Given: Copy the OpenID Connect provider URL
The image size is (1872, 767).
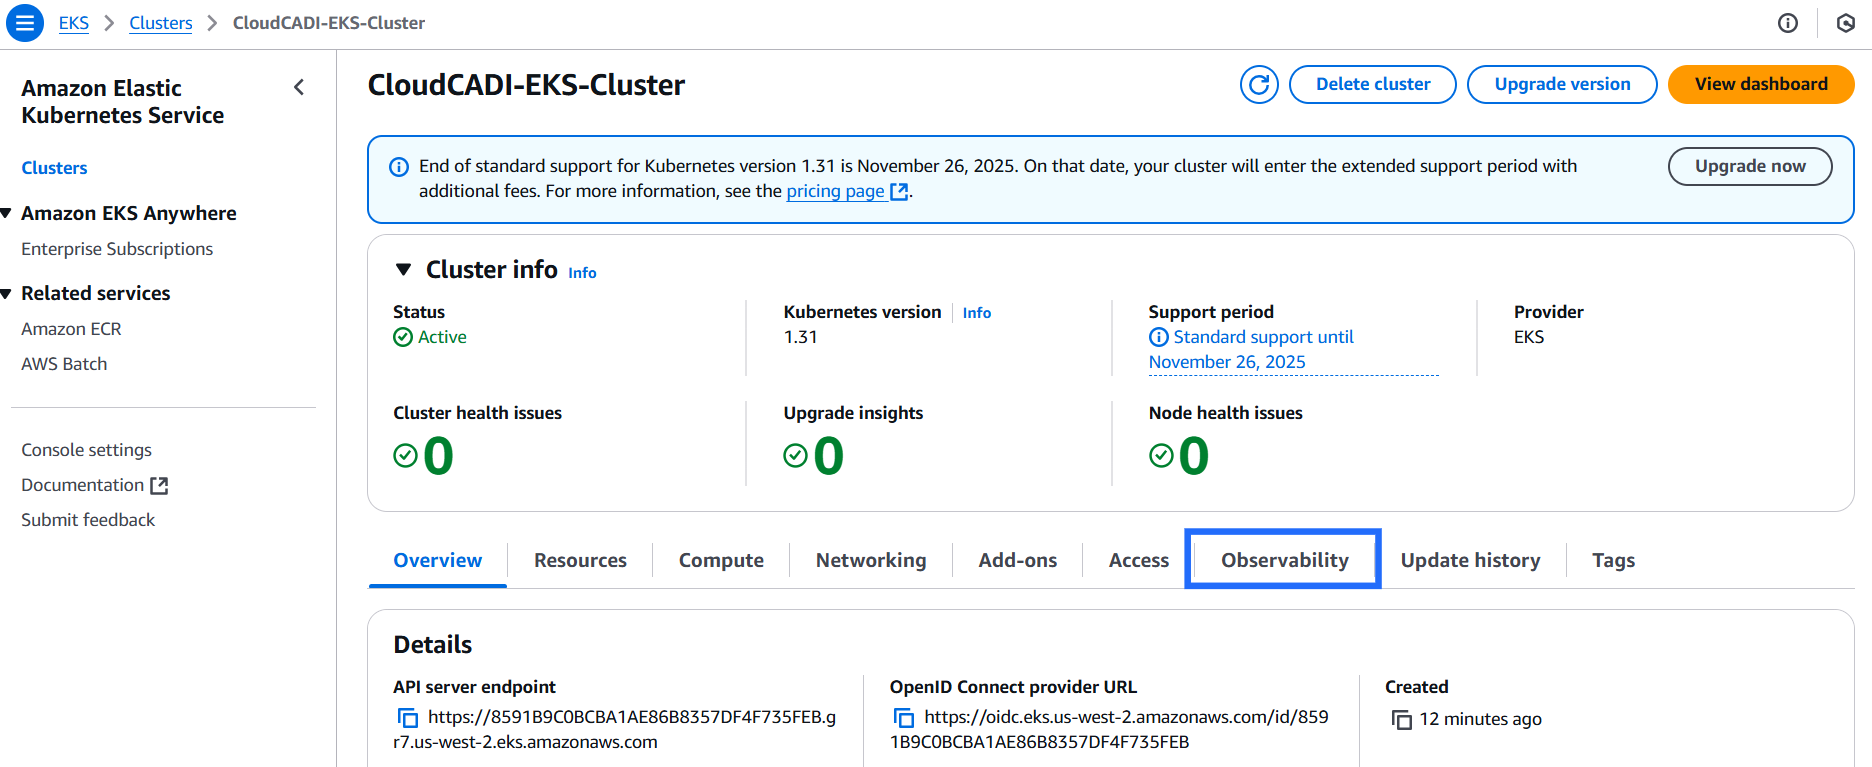Looking at the screenshot, I should (x=904, y=718).
